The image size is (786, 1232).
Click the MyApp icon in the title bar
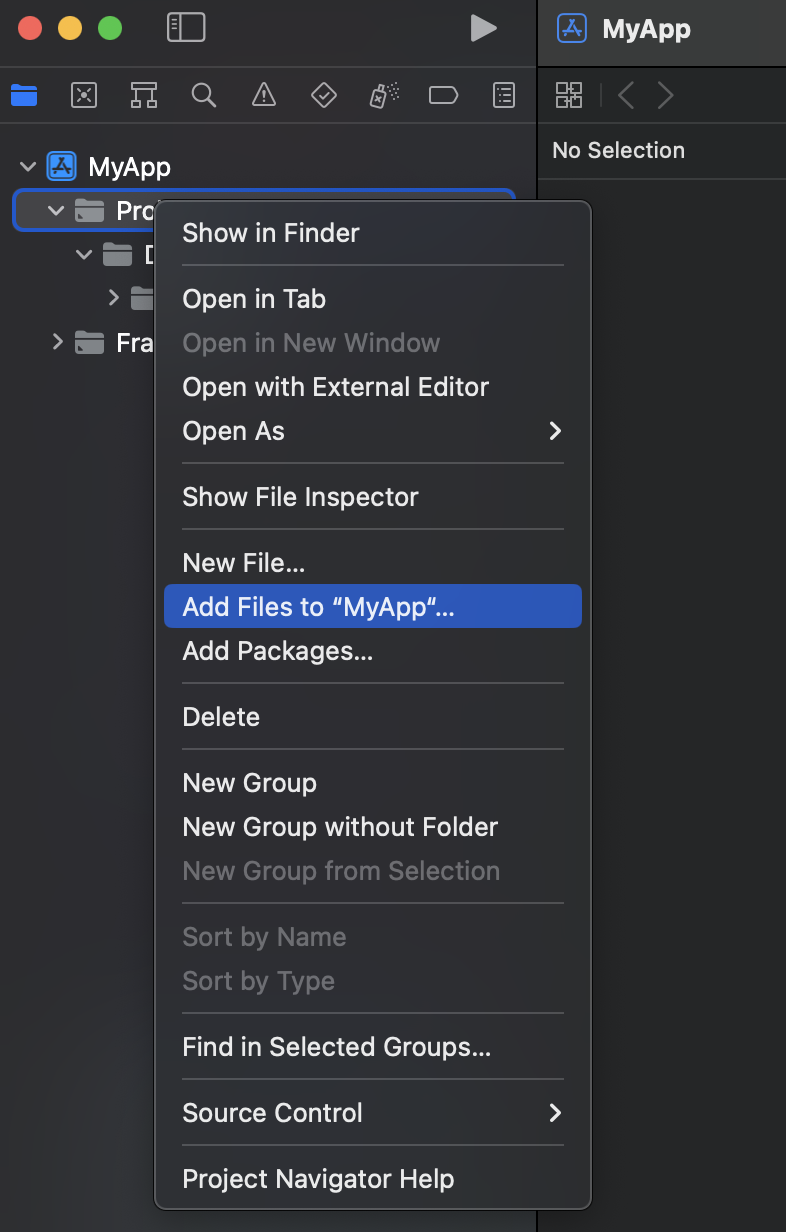click(x=573, y=28)
